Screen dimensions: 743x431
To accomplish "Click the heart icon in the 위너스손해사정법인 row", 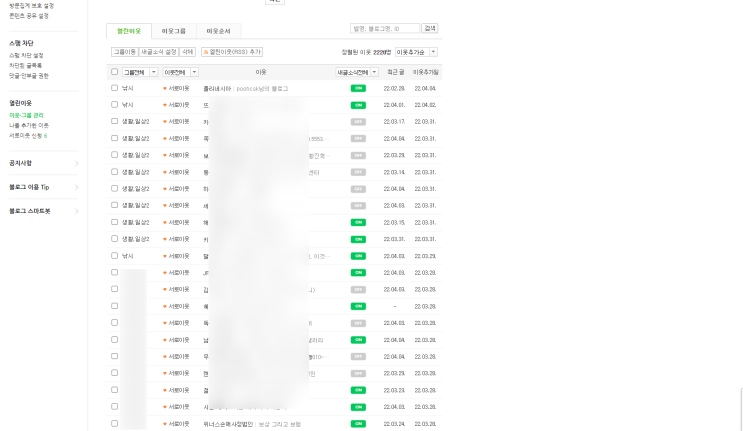I will tap(165, 424).
